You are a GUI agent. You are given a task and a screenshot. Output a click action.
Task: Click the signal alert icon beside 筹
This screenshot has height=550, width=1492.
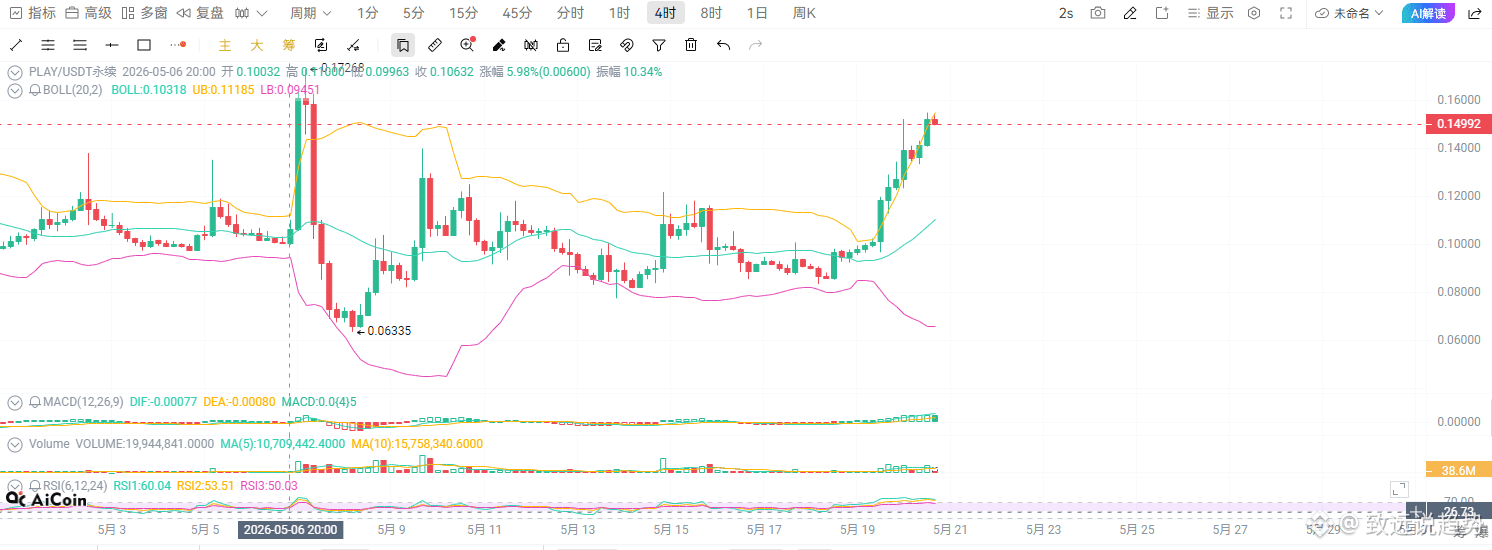[321, 45]
